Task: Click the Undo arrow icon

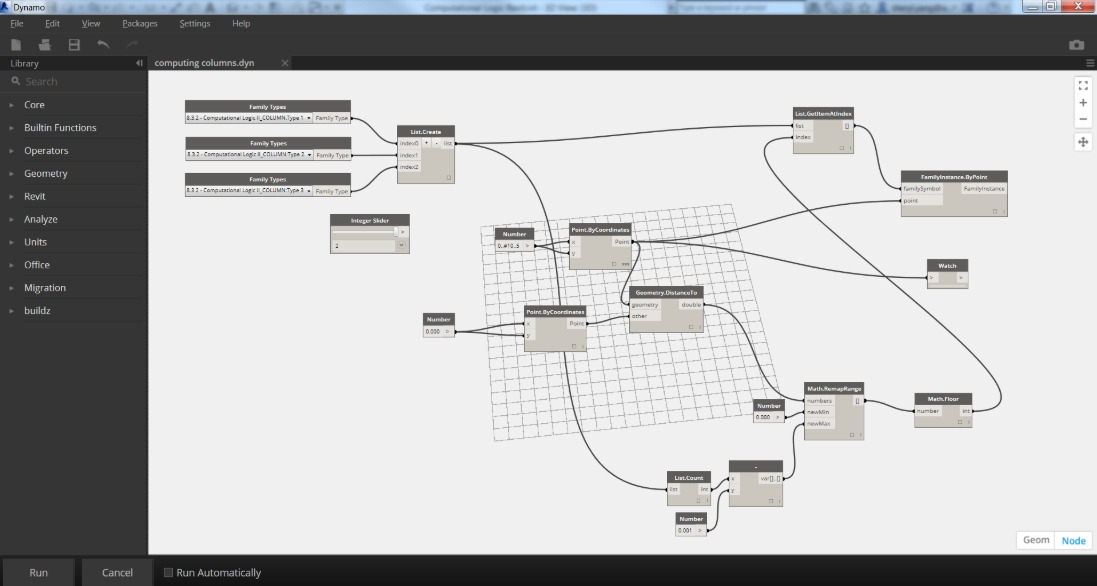Action: (x=104, y=45)
